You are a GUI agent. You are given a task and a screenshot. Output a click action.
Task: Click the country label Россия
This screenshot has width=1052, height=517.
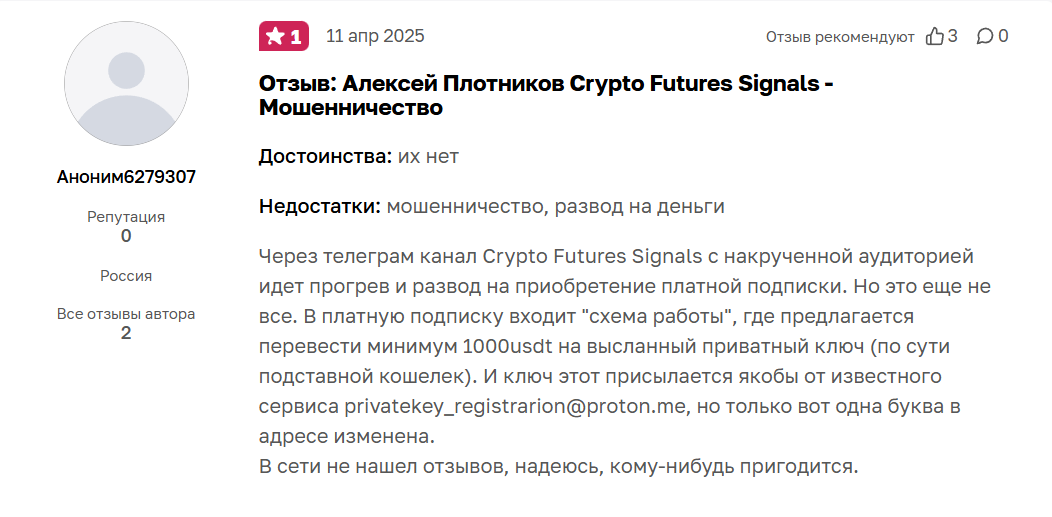(x=126, y=275)
